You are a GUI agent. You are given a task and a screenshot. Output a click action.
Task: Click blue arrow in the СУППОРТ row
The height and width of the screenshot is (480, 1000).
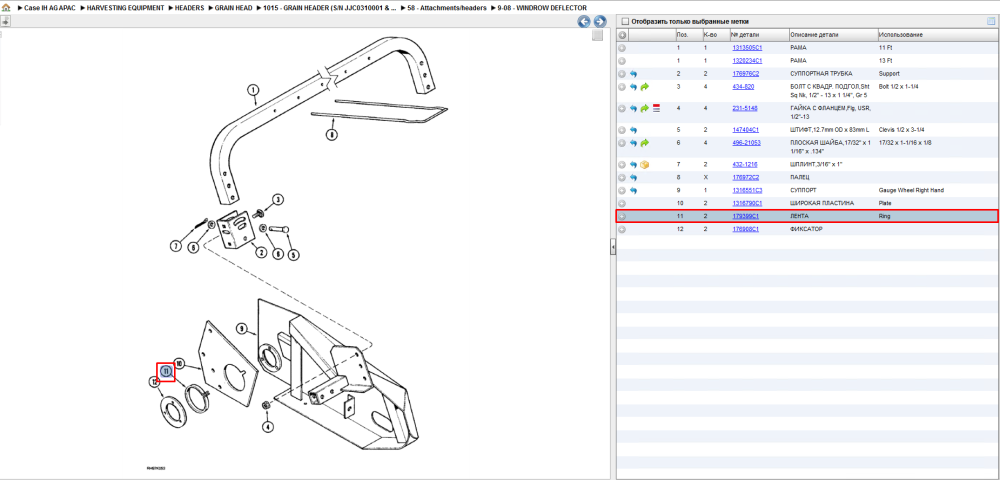[633, 191]
